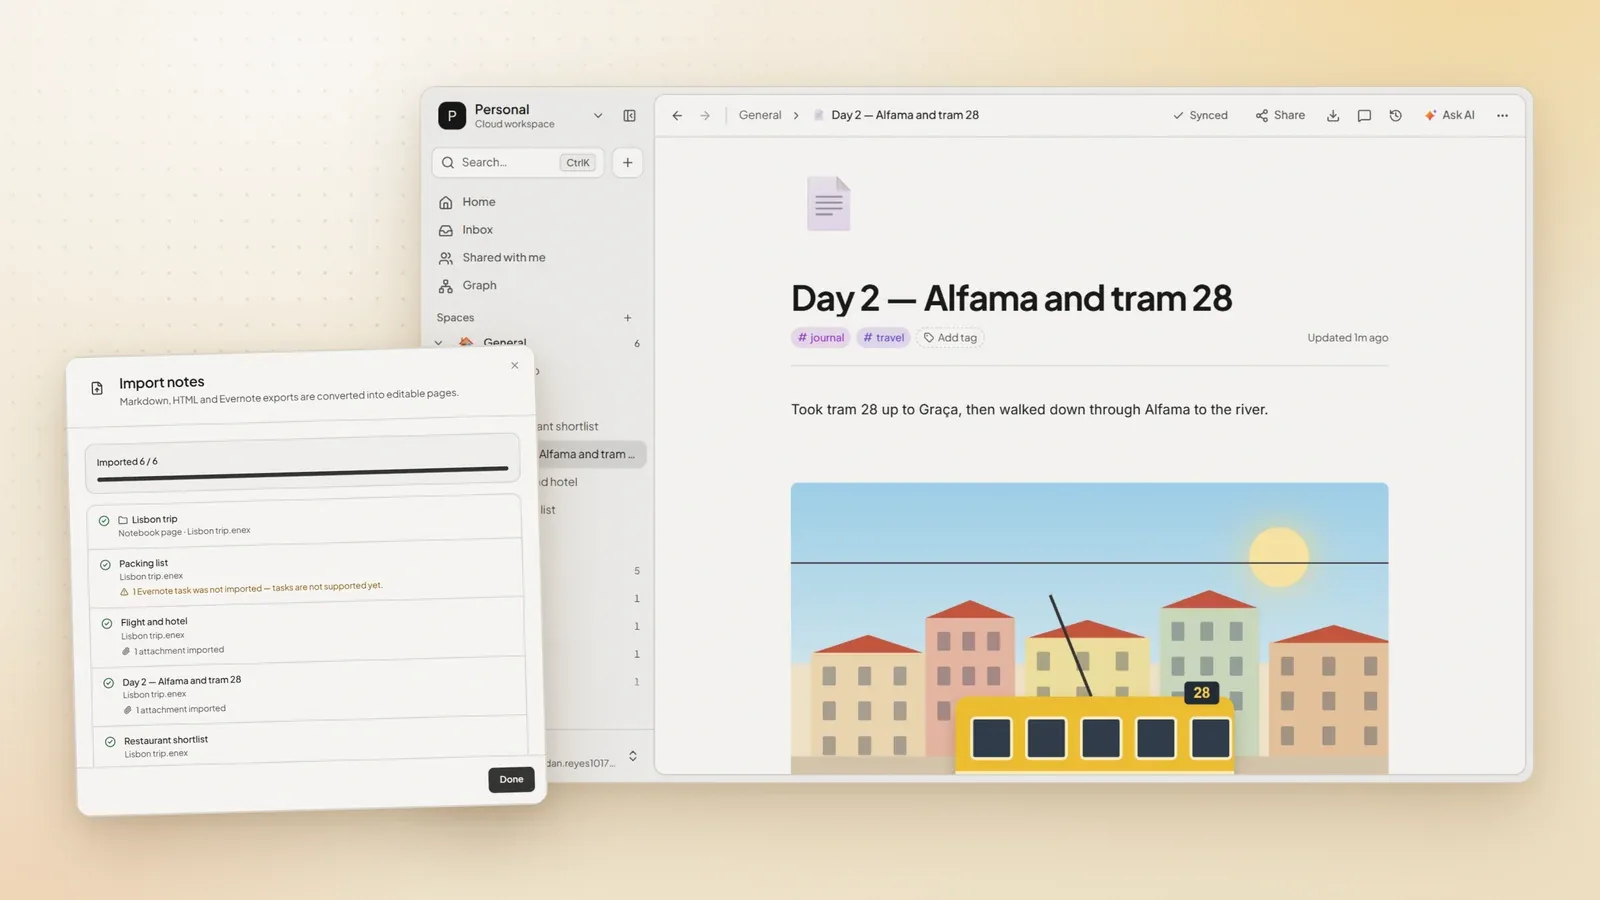Click the Synced status indicator
The image size is (1600, 900).
click(x=1200, y=116)
